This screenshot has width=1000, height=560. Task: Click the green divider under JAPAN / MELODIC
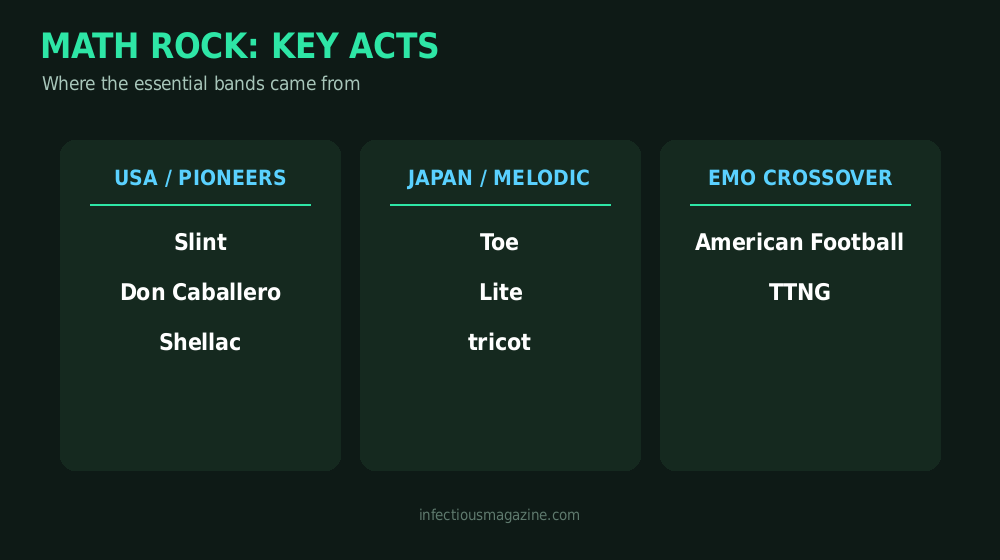501,205
